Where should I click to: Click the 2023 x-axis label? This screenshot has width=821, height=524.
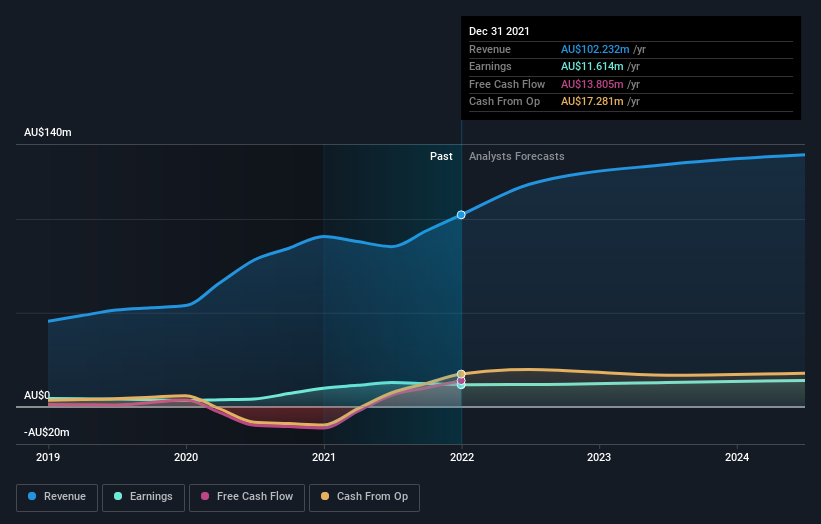pos(599,457)
